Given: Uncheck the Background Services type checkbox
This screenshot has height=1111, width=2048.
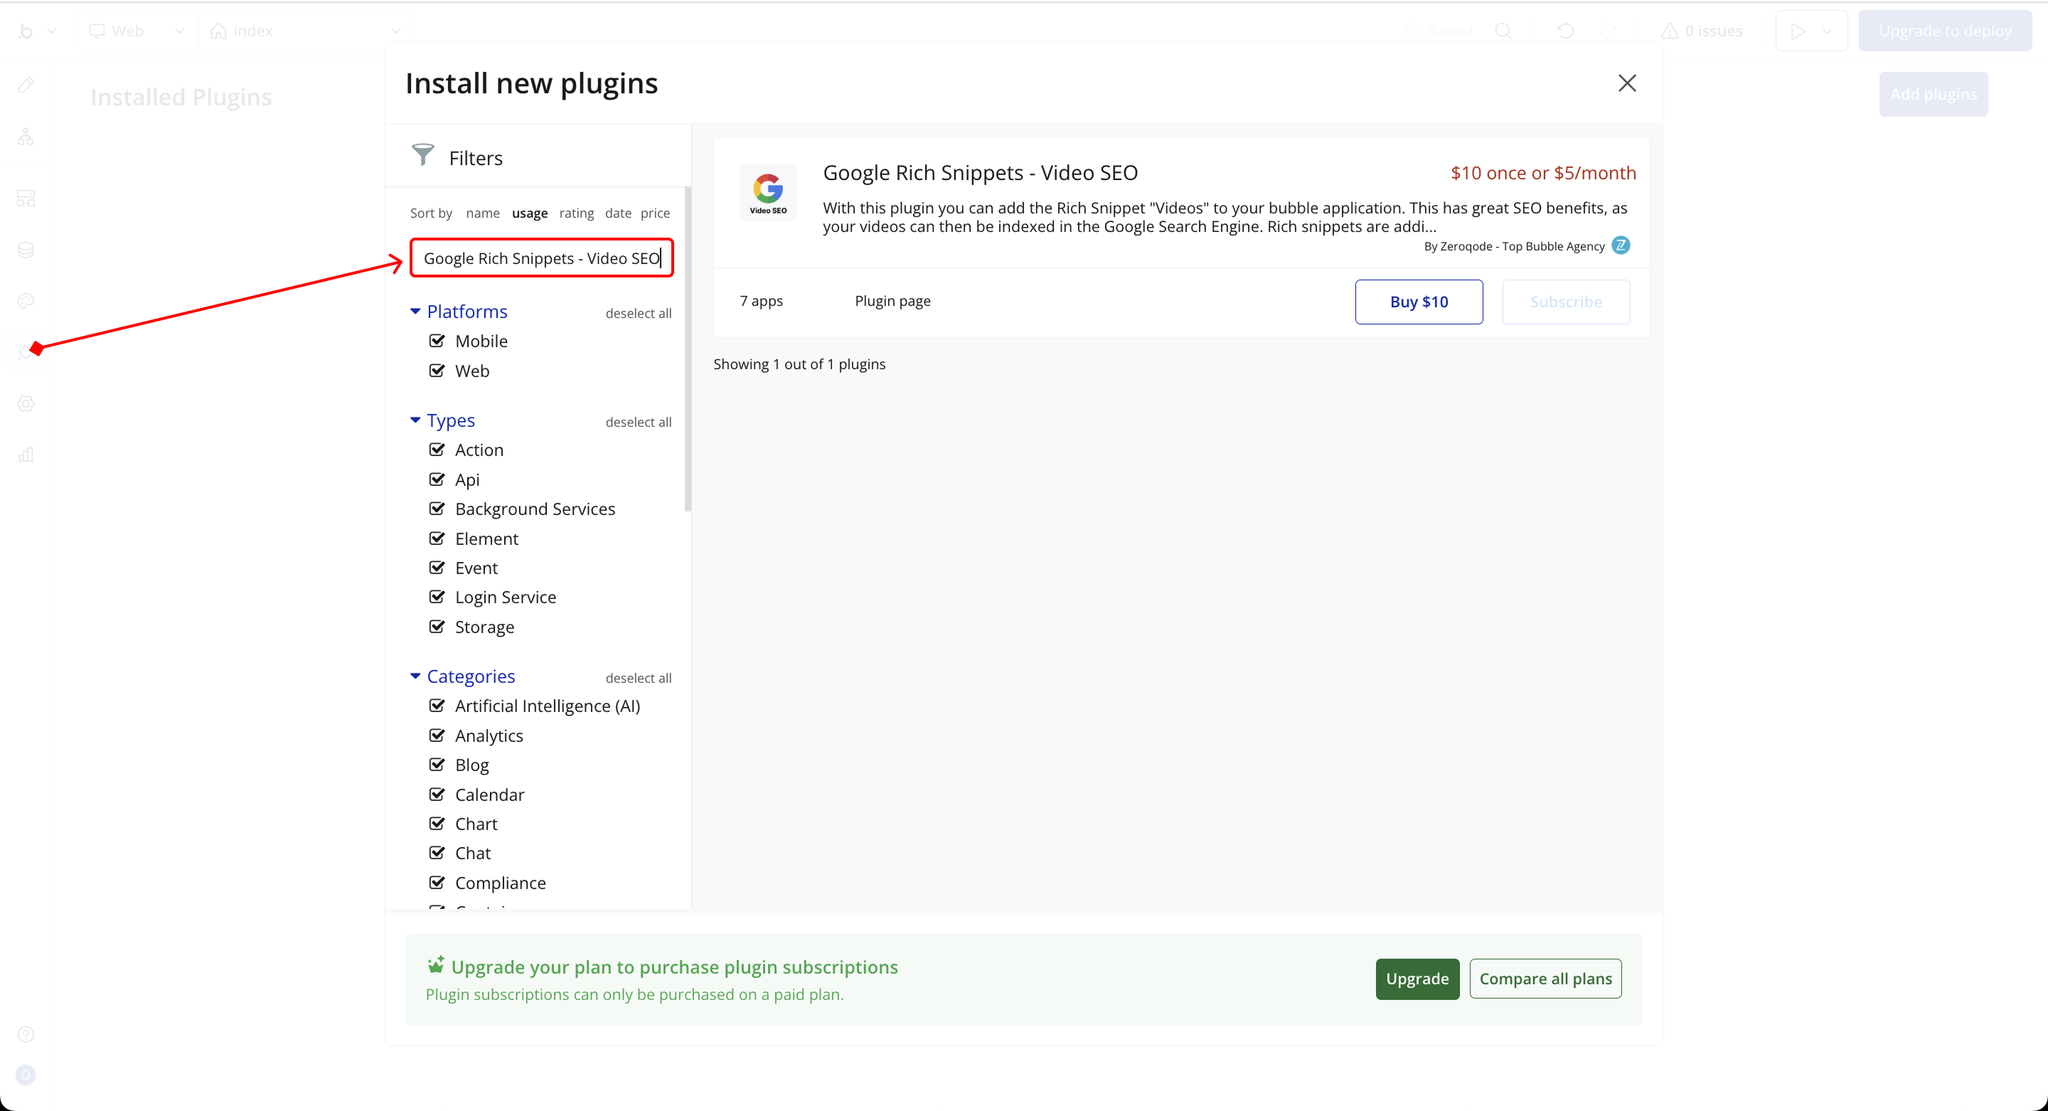Looking at the screenshot, I should (437, 509).
